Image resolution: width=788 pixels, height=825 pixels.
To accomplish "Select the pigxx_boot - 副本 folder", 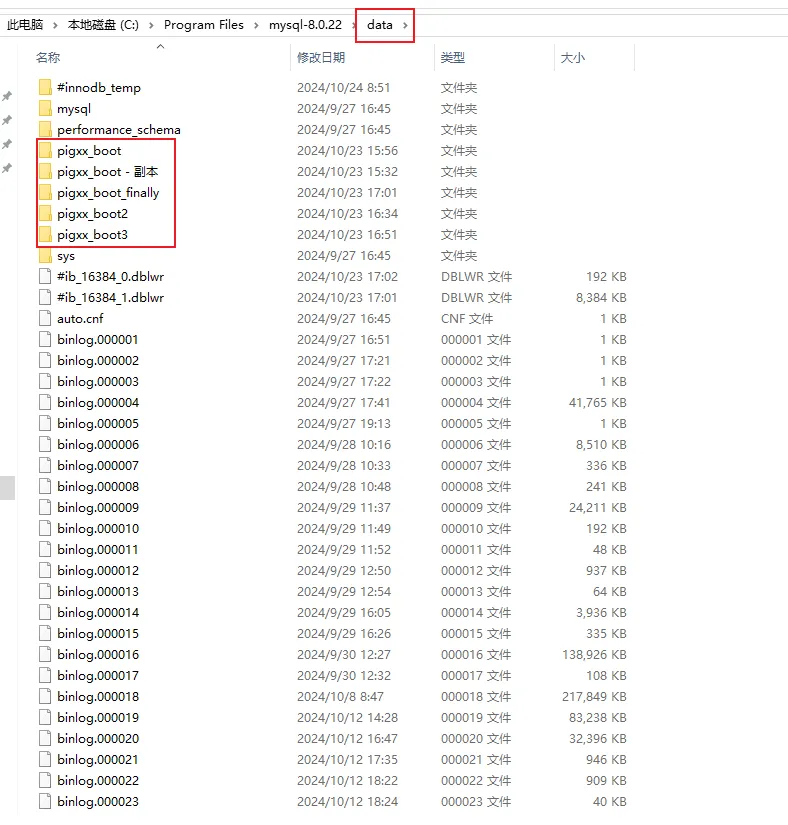I will pos(107,172).
